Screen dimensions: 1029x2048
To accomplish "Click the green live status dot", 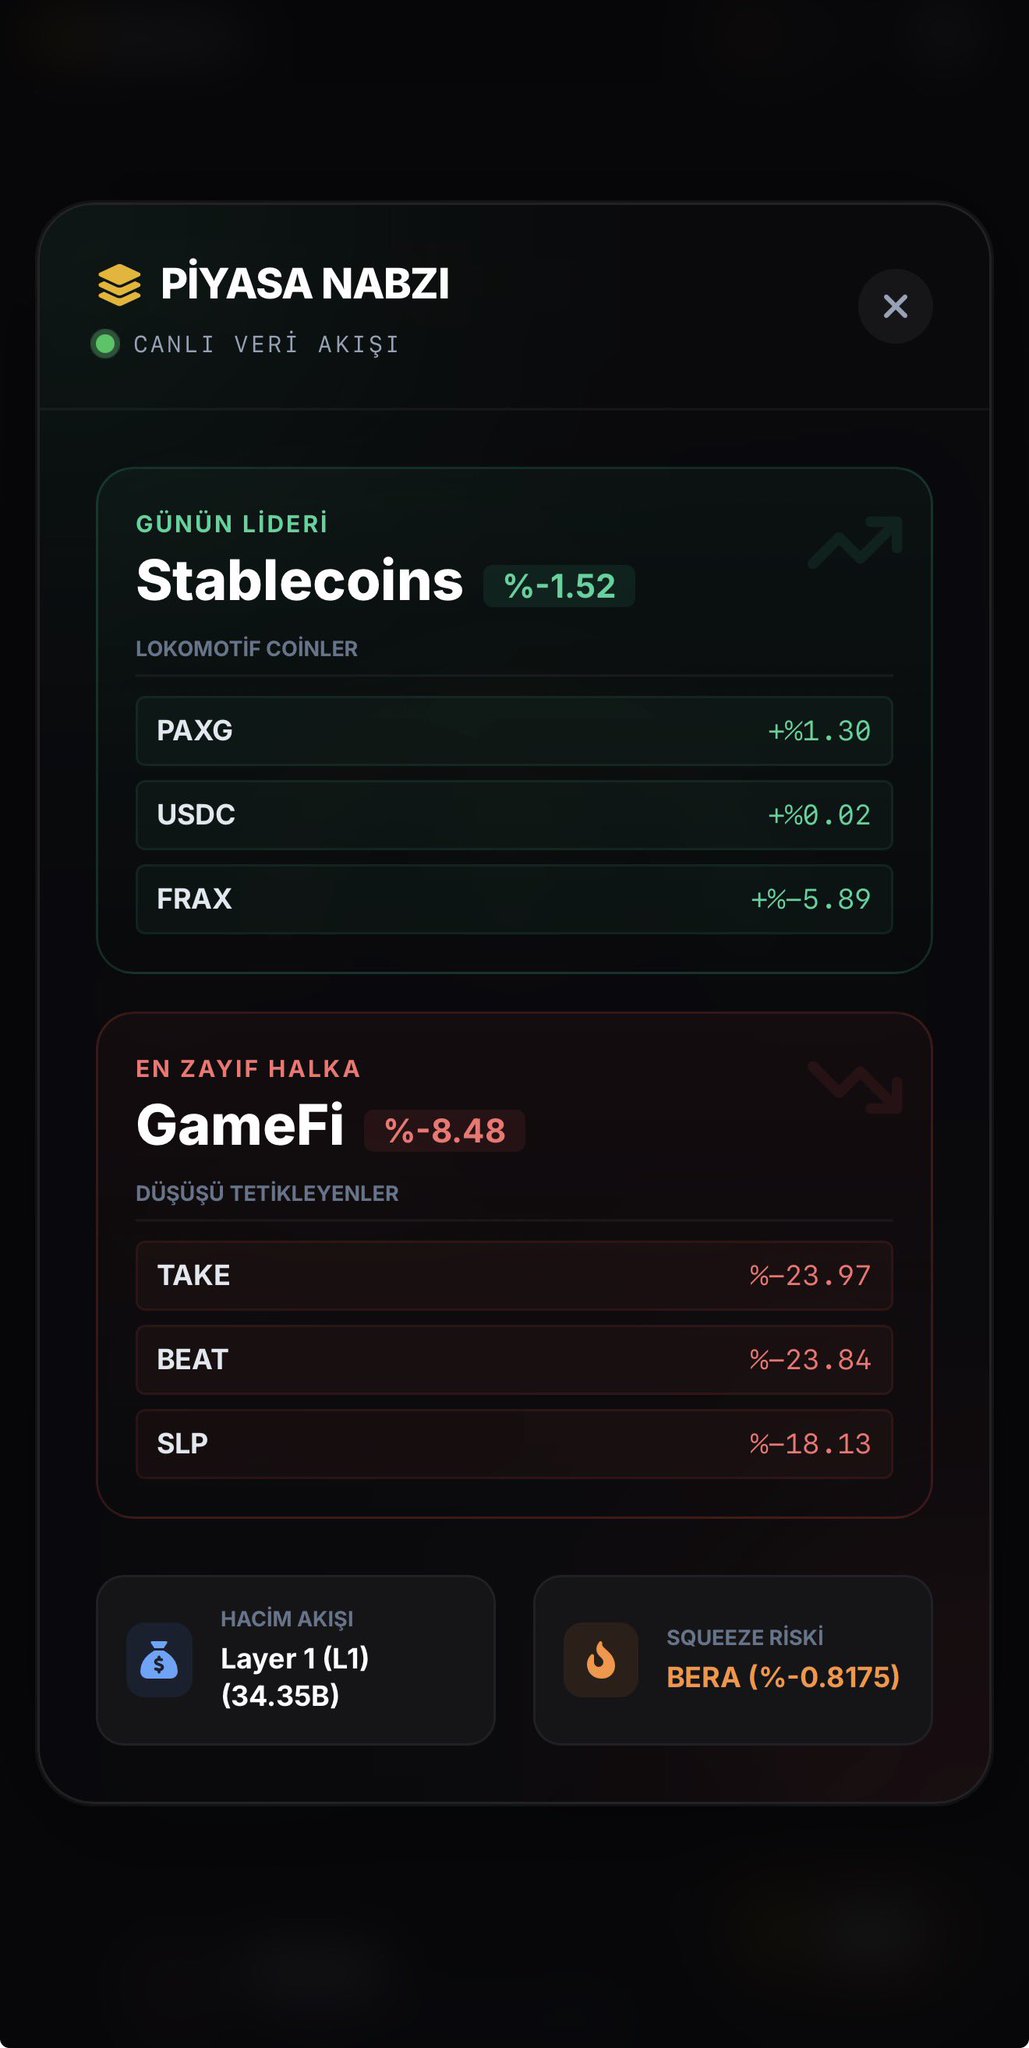I will click(x=105, y=344).
